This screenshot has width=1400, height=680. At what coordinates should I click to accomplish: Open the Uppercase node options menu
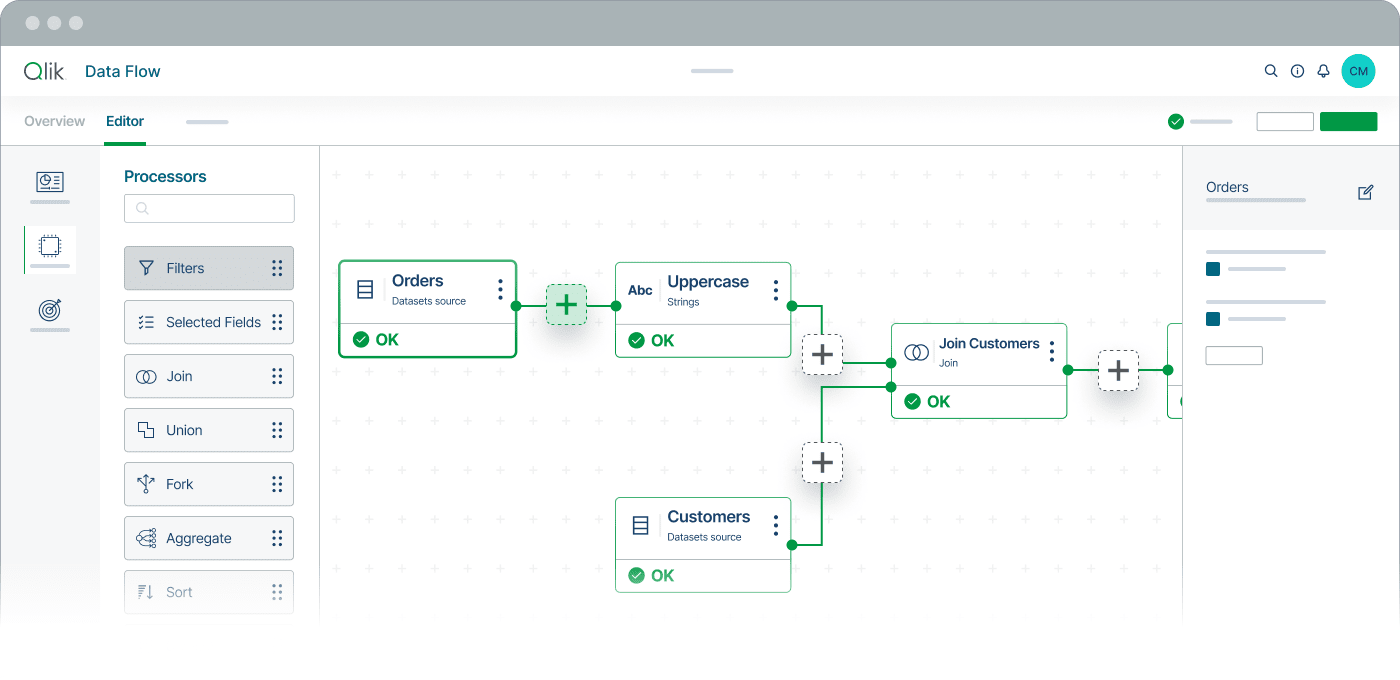[776, 291]
